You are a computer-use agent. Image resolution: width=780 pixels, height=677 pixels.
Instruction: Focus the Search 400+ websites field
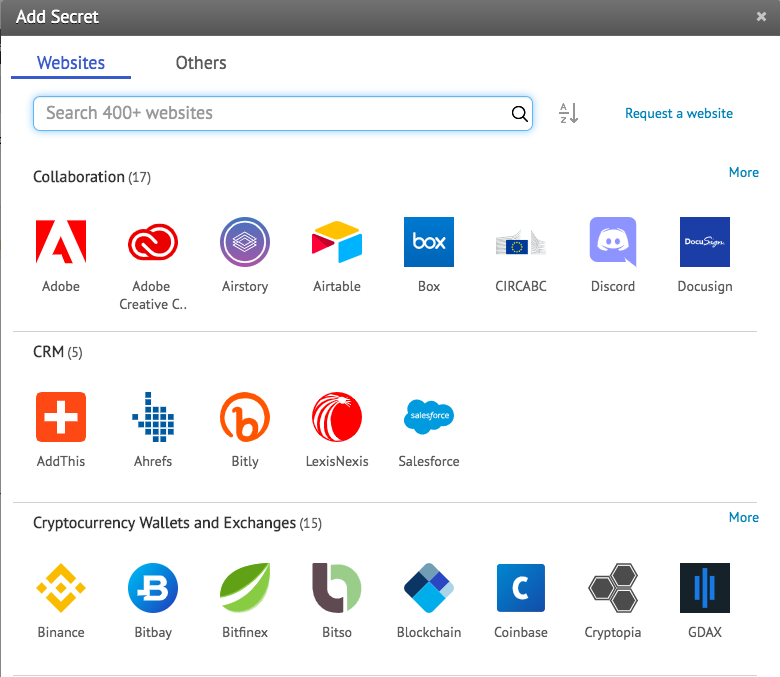click(x=283, y=113)
